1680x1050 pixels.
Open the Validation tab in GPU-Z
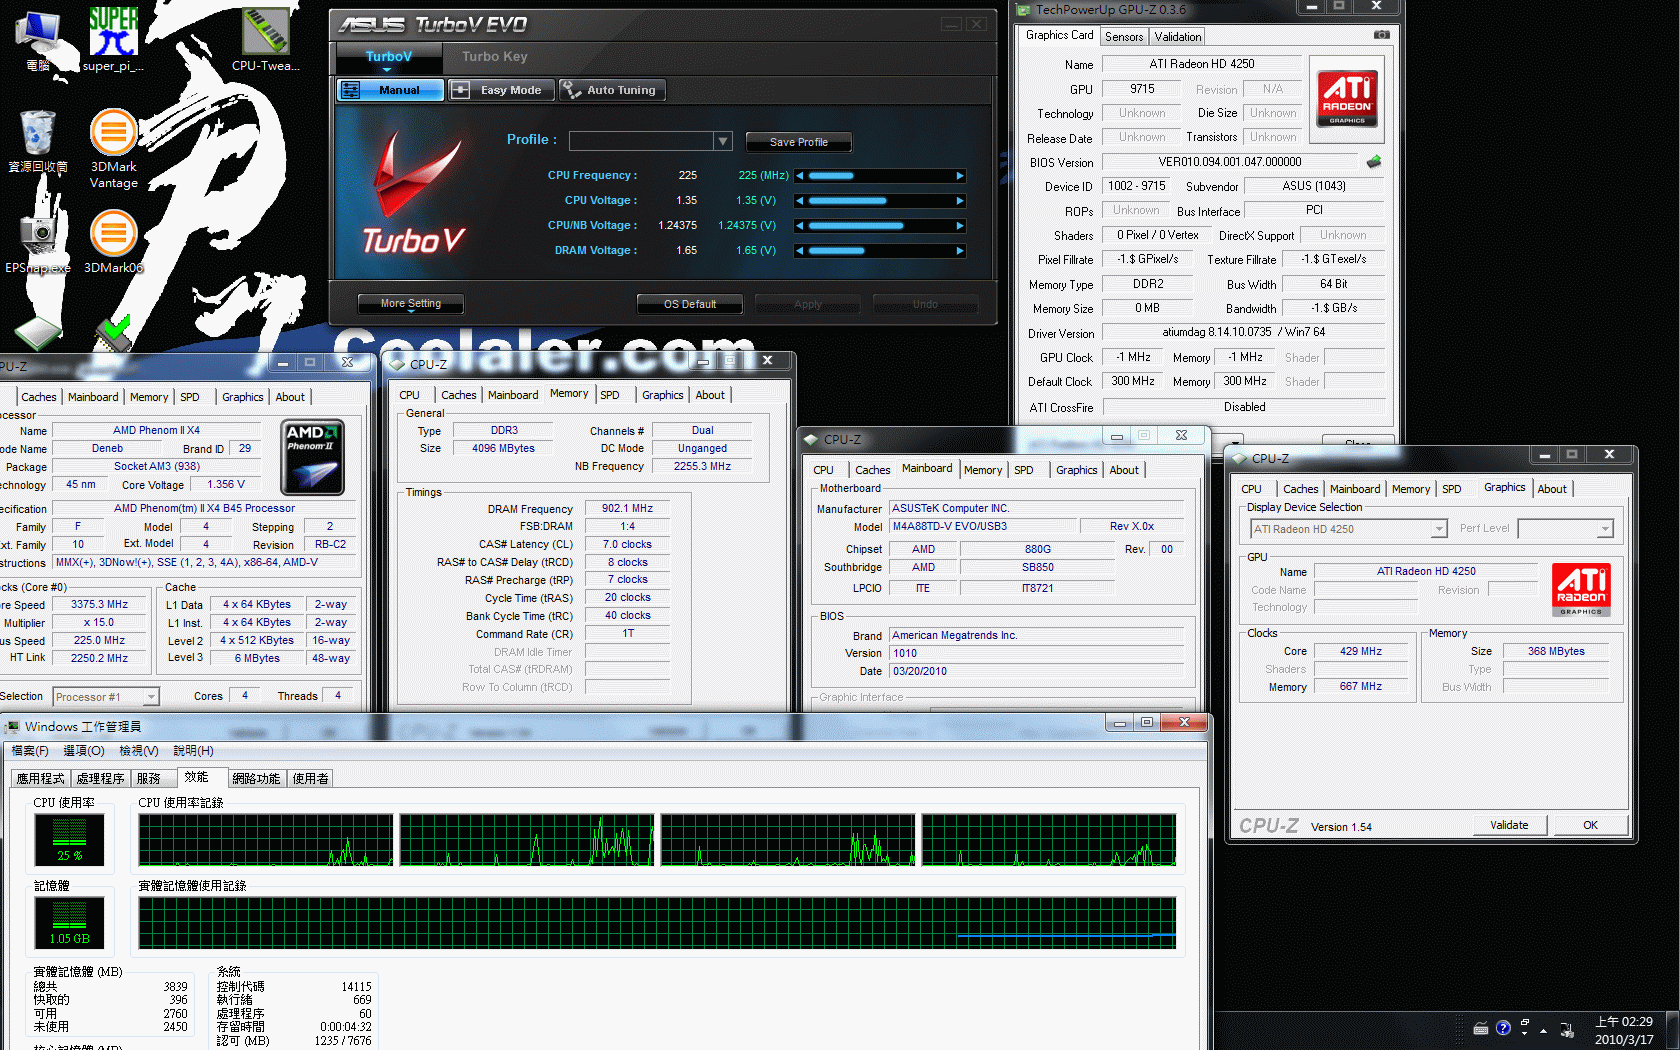coord(1178,37)
